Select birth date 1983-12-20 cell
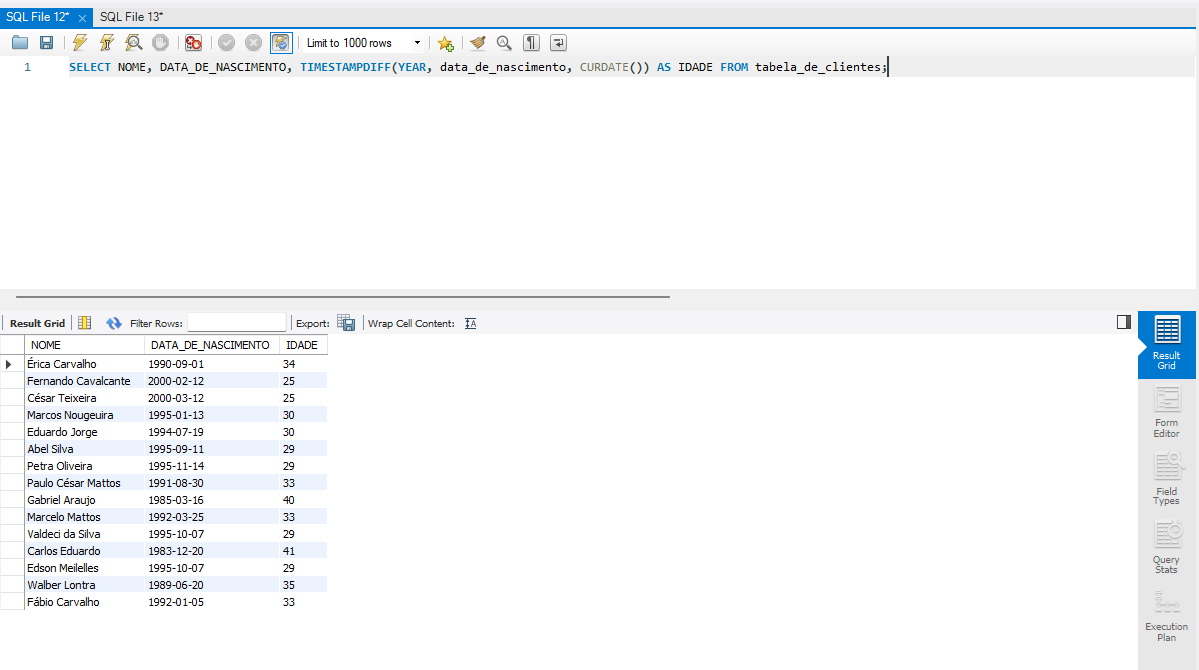 click(211, 551)
